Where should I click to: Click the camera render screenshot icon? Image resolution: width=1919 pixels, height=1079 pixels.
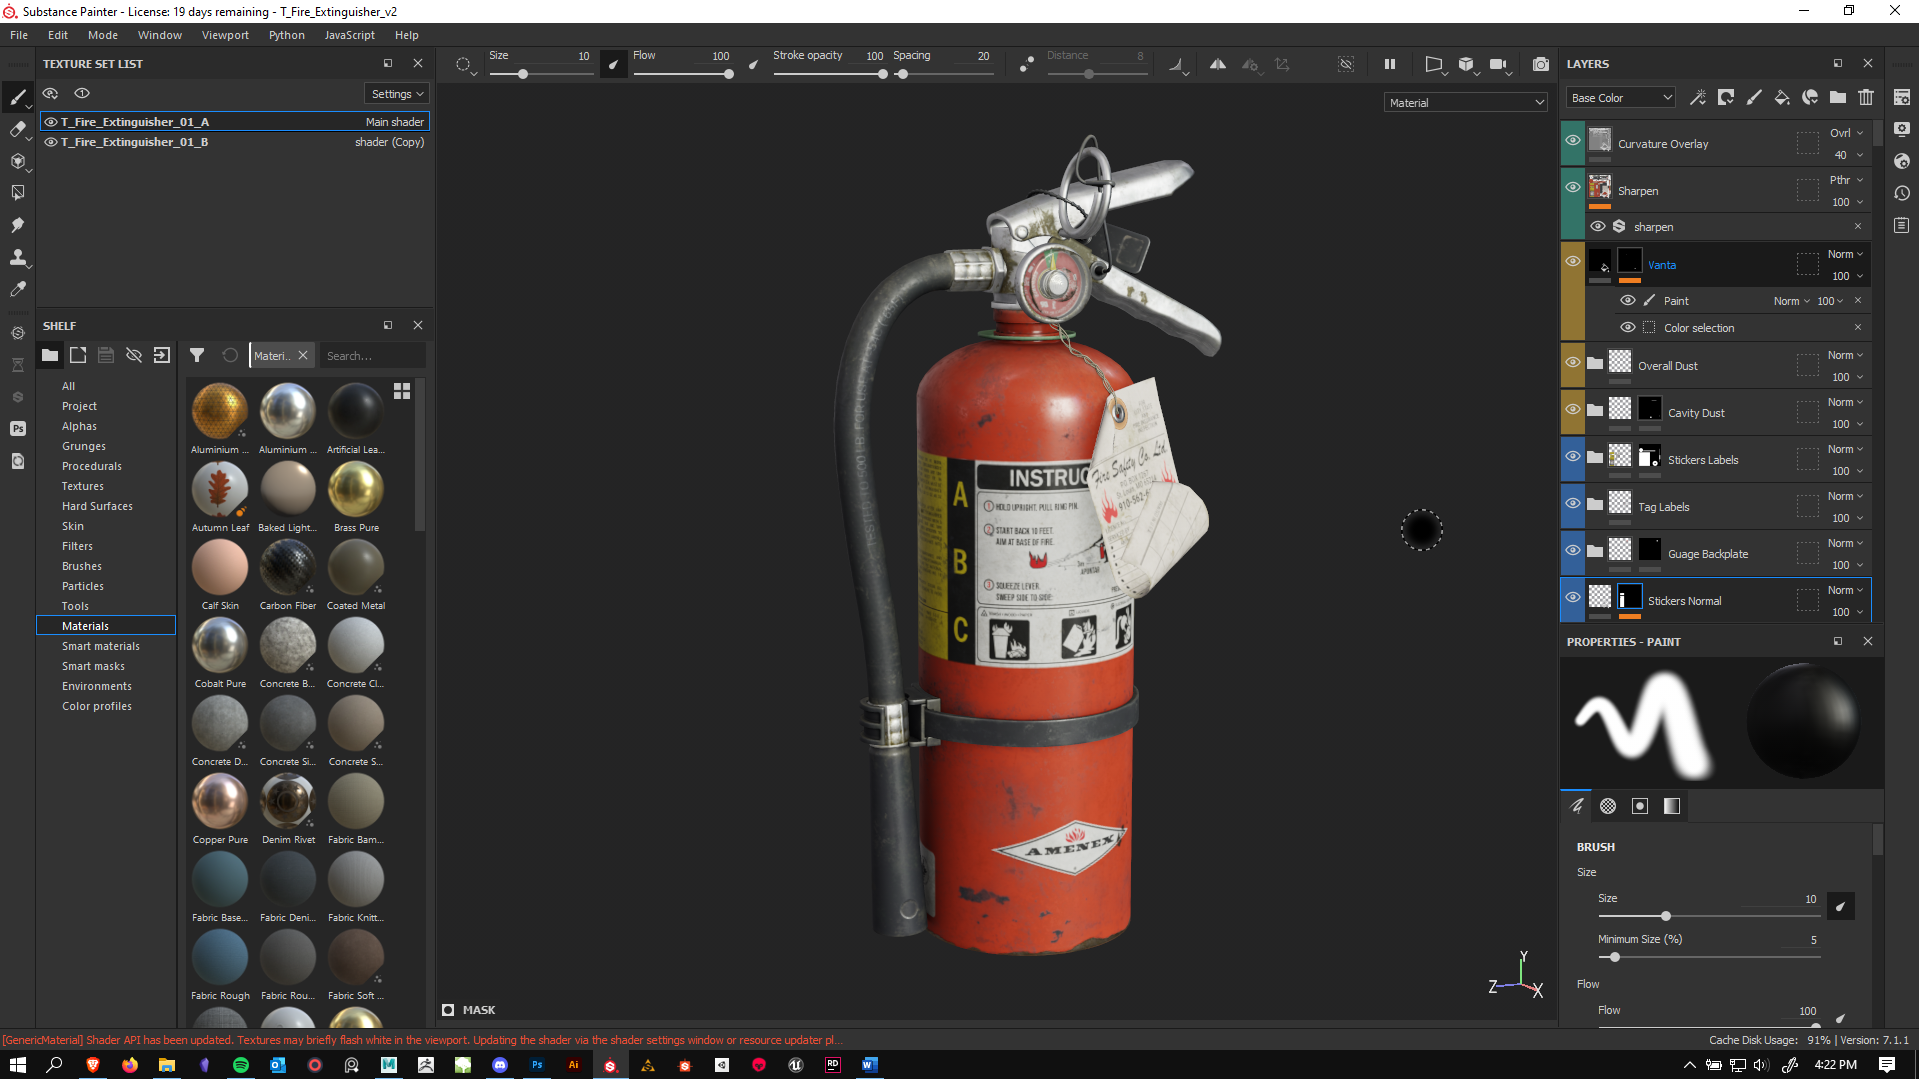coord(1540,64)
